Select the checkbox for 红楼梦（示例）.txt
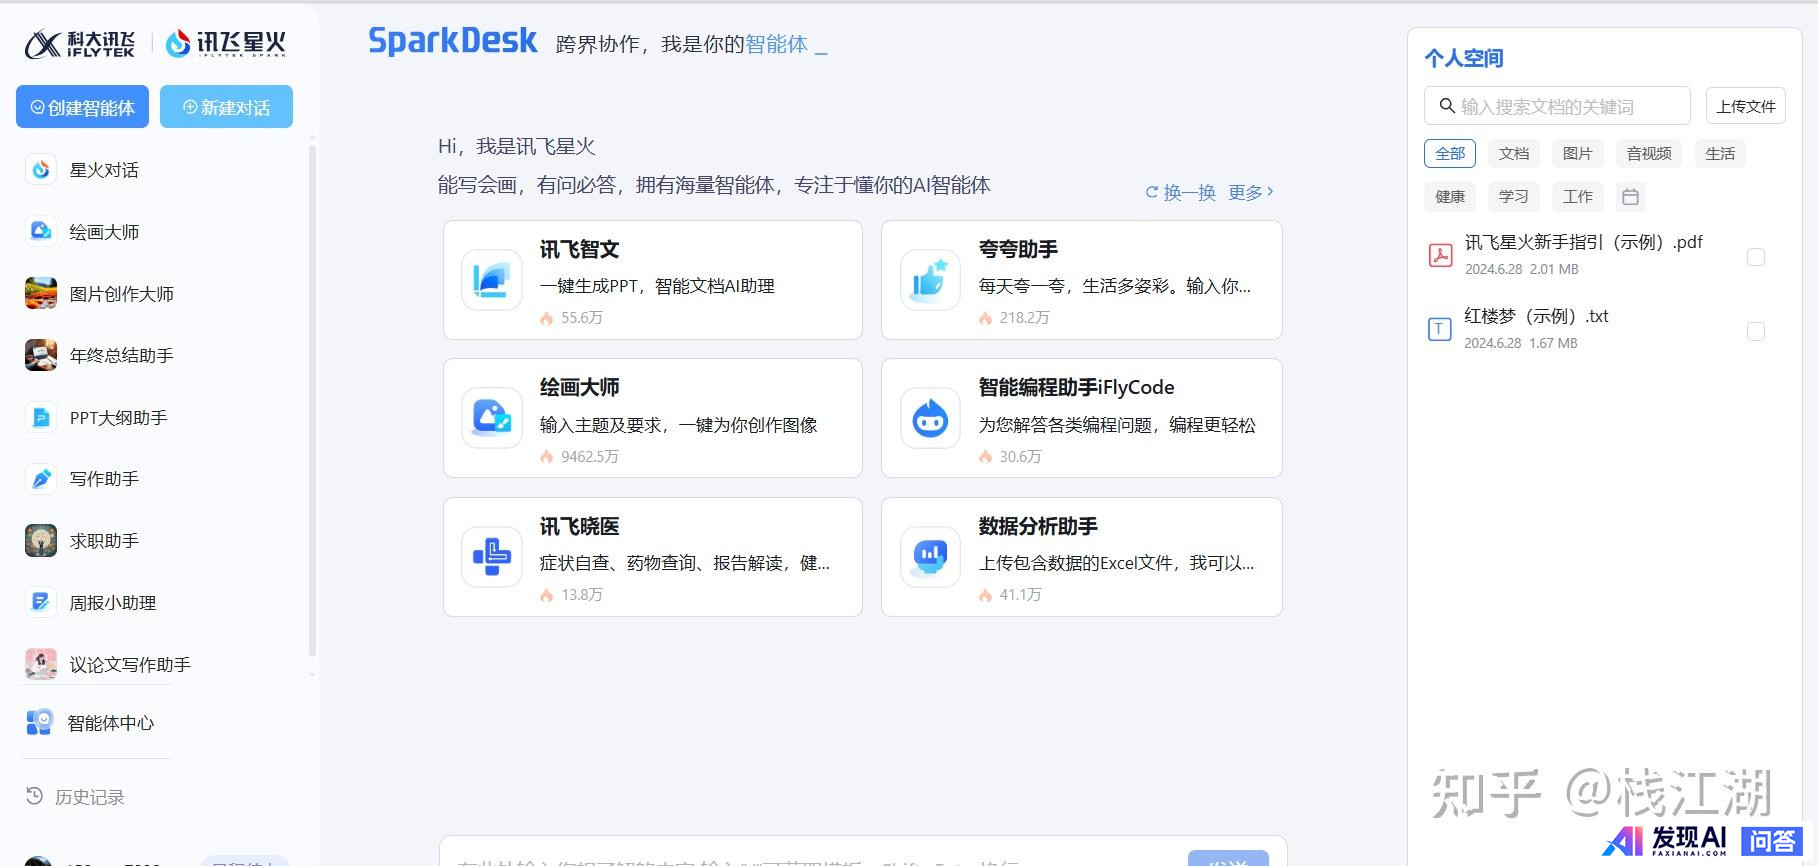Viewport: 1818px width, 866px height. pyautogui.click(x=1755, y=331)
